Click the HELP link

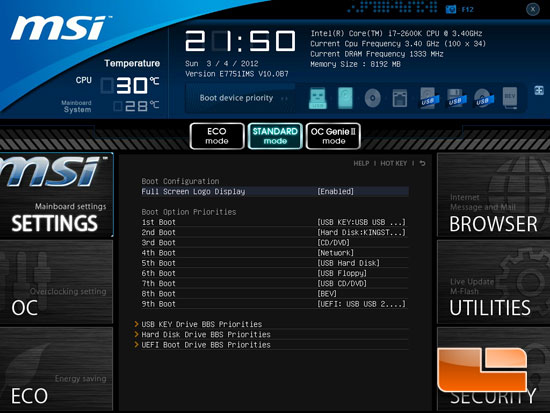click(x=361, y=164)
